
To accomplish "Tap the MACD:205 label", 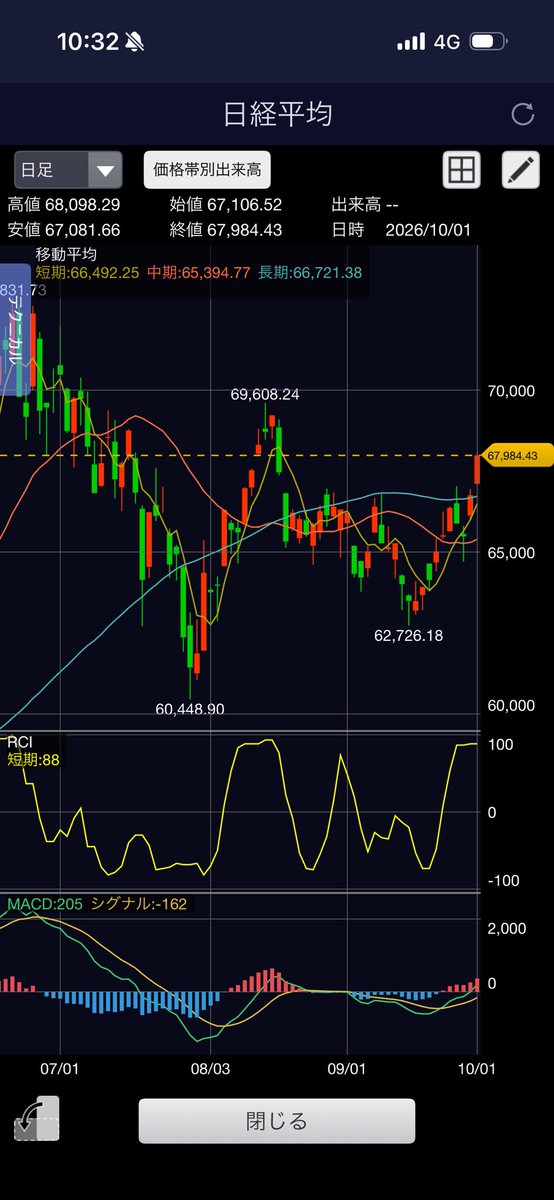I will [43, 904].
